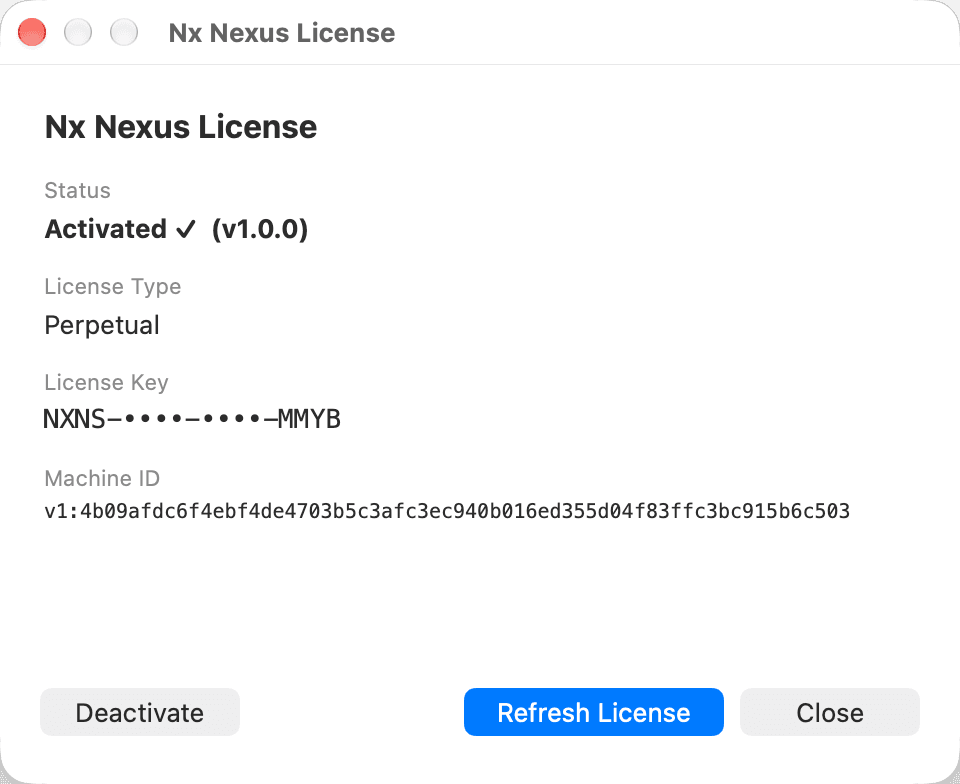Click the 'Machine ID' field label
The width and height of the screenshot is (960, 784).
(x=102, y=478)
